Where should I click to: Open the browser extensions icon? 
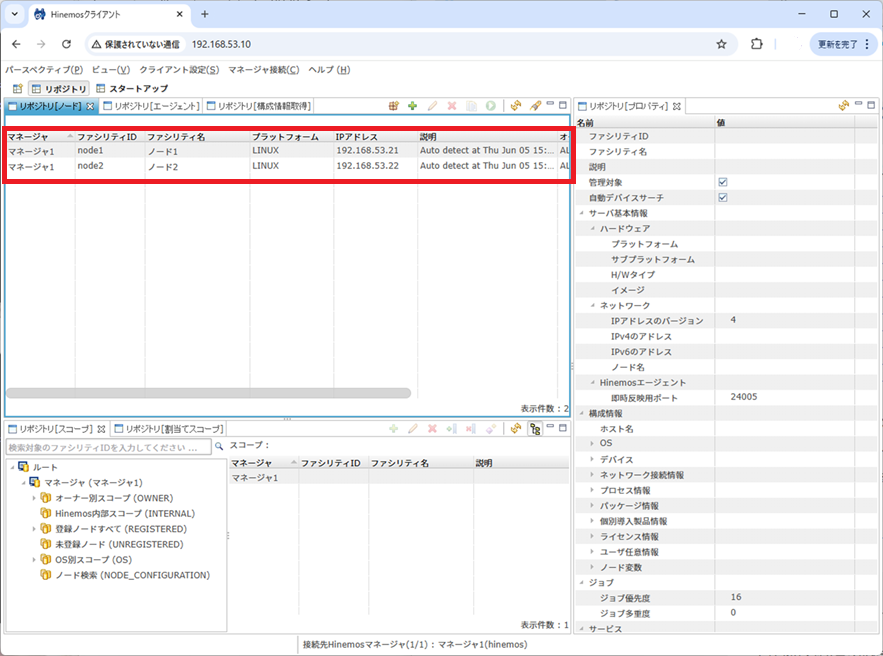(757, 44)
